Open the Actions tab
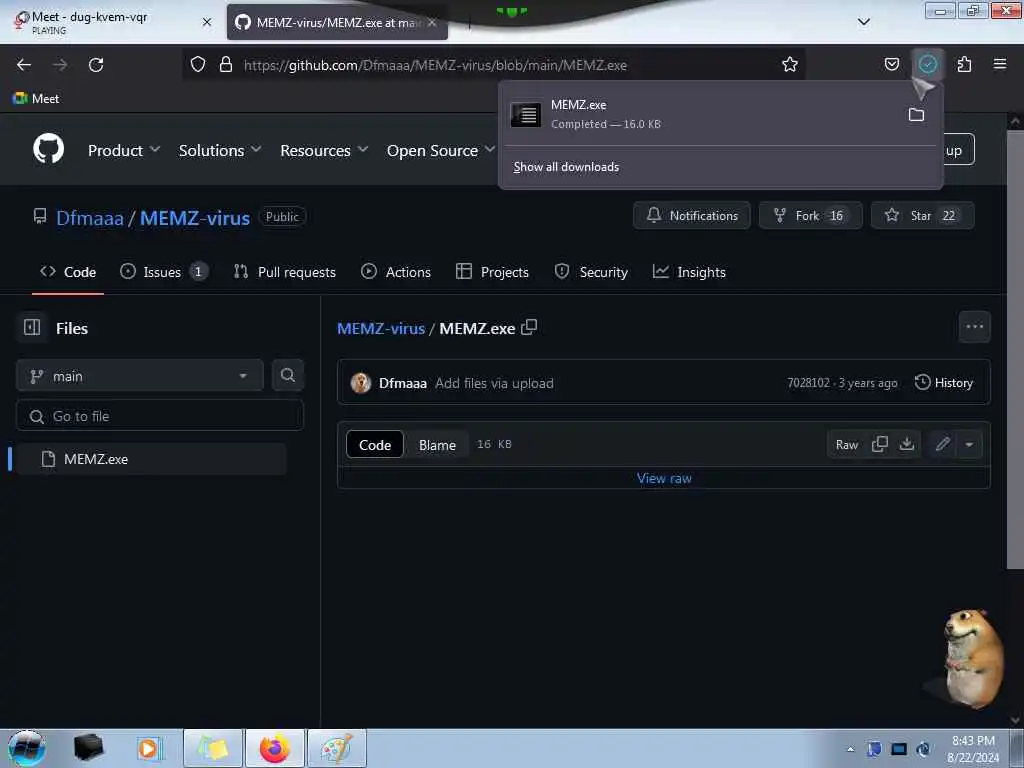The width and height of the screenshot is (1024, 768). point(396,272)
